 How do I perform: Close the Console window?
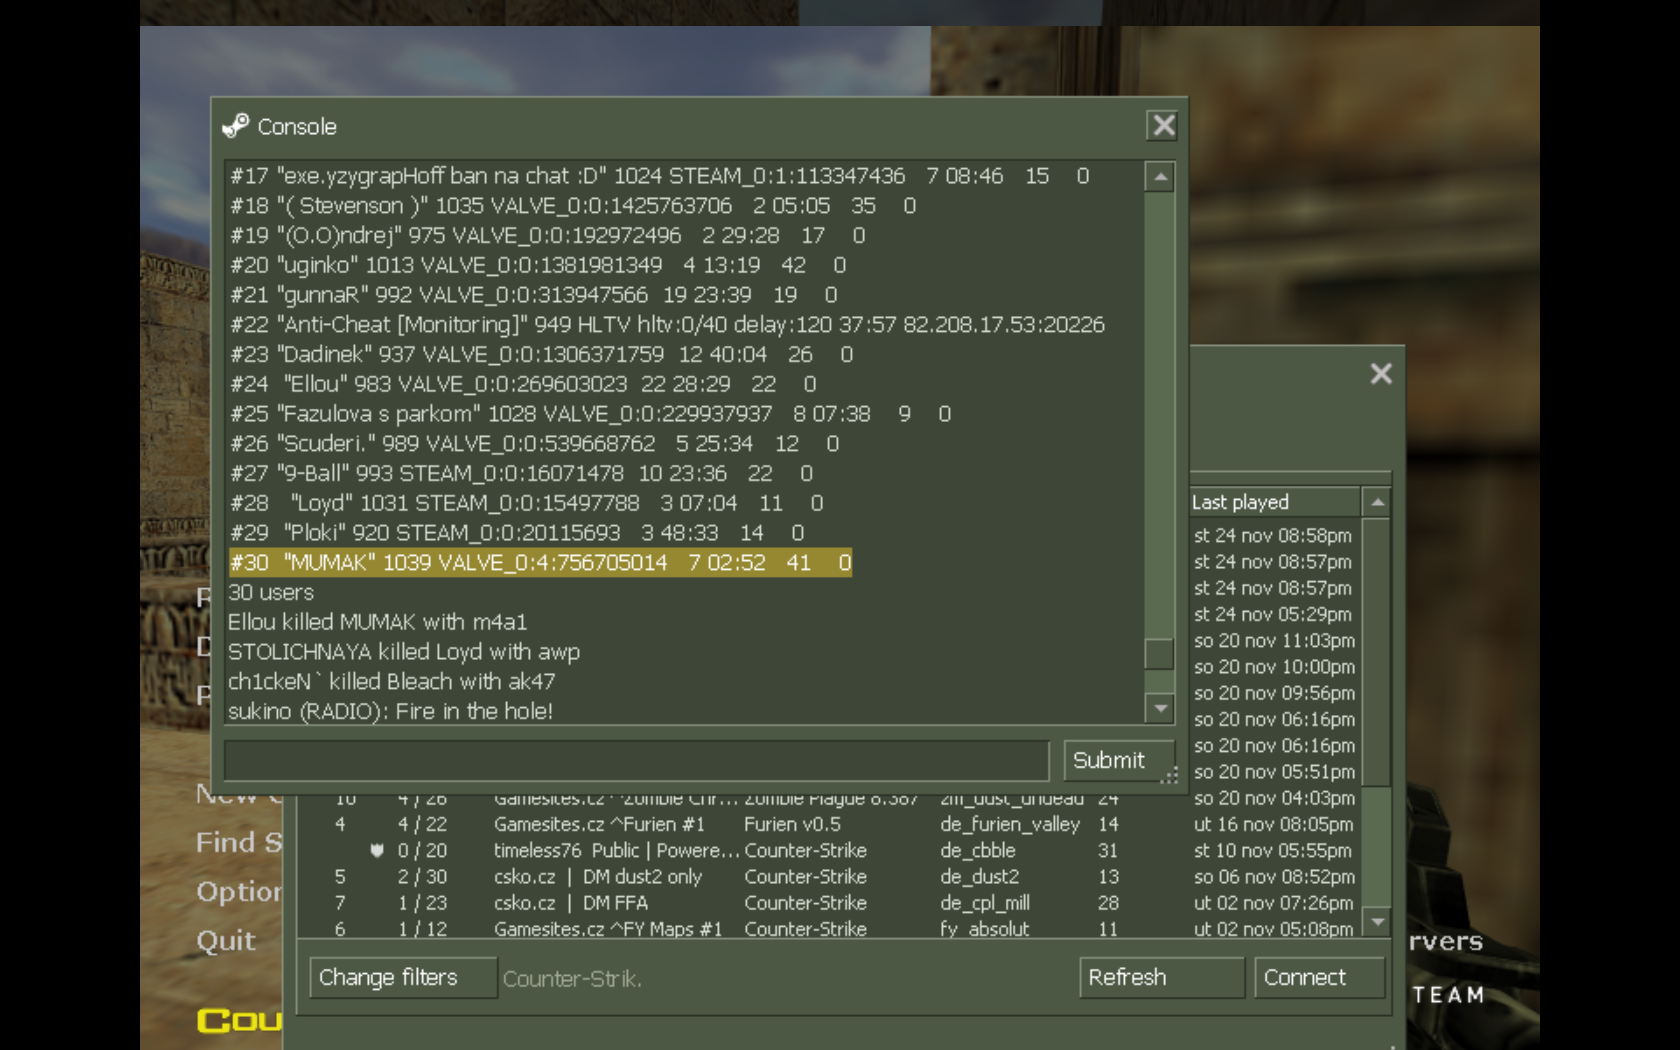(1163, 126)
